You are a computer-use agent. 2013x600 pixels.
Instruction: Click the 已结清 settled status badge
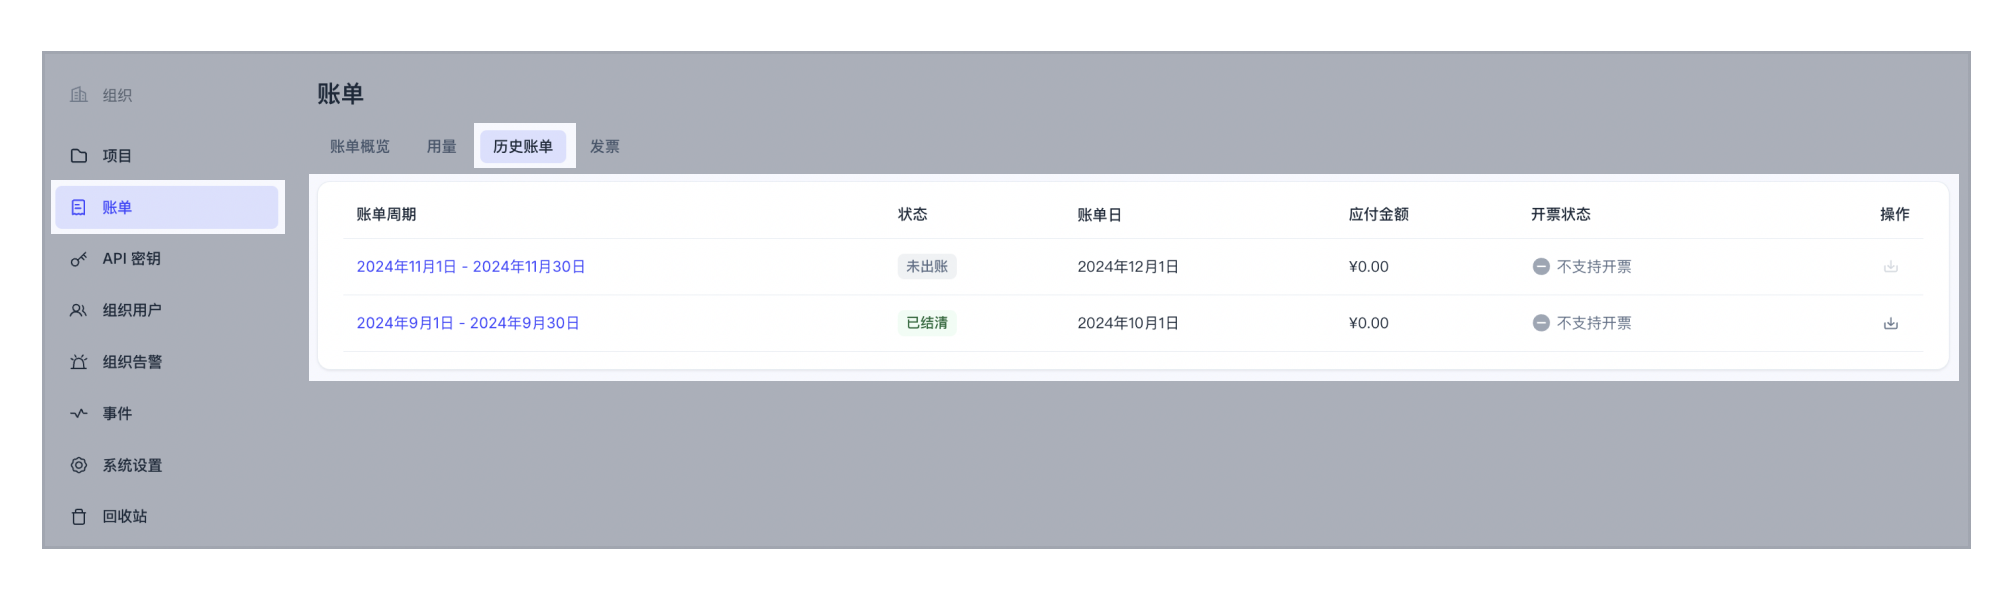point(926,322)
